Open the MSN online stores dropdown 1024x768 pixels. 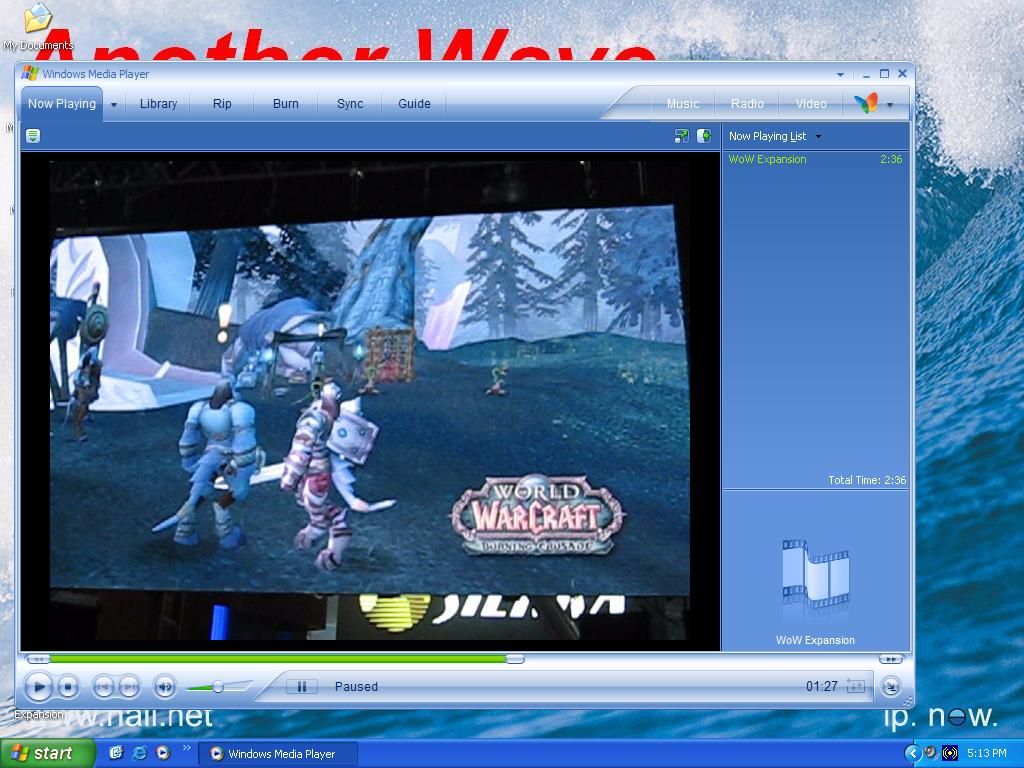click(889, 104)
